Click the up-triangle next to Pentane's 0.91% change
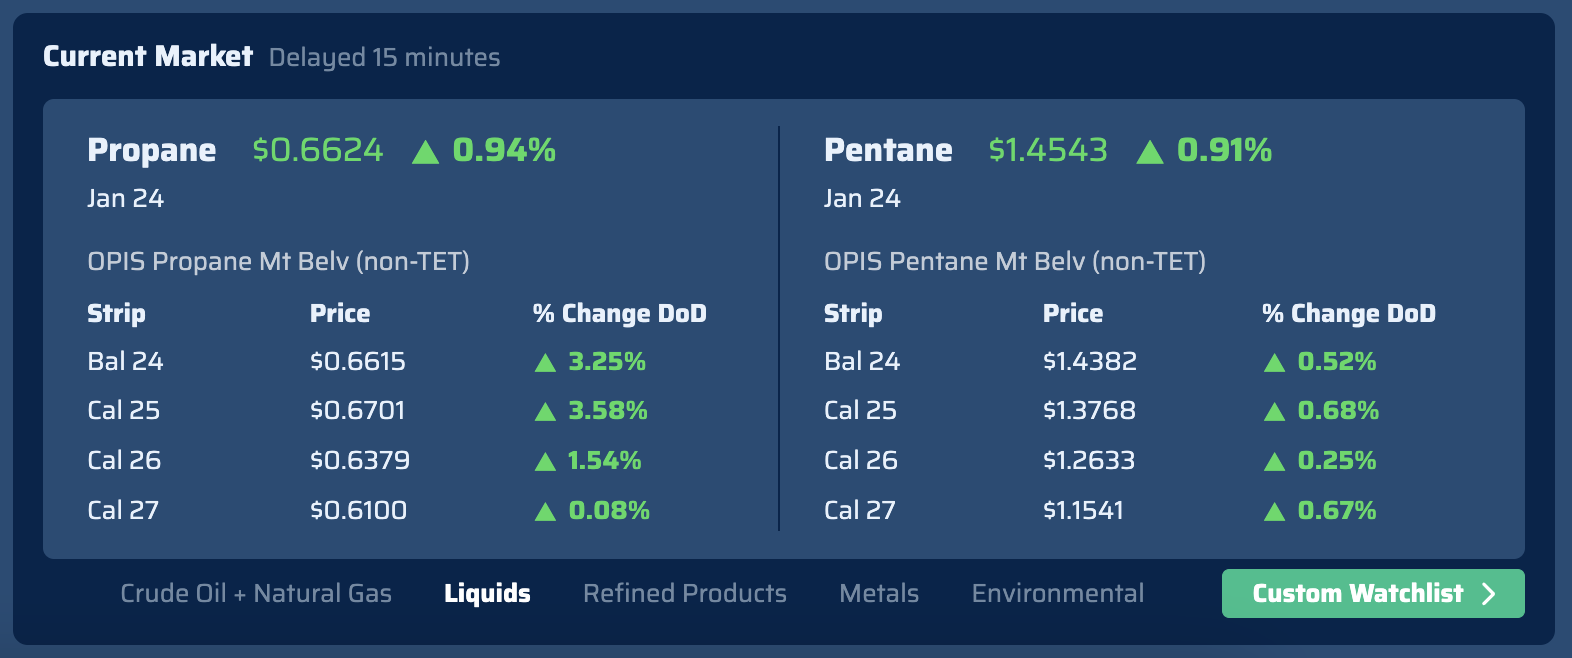Screen dimensions: 1572x658 click(1152, 151)
